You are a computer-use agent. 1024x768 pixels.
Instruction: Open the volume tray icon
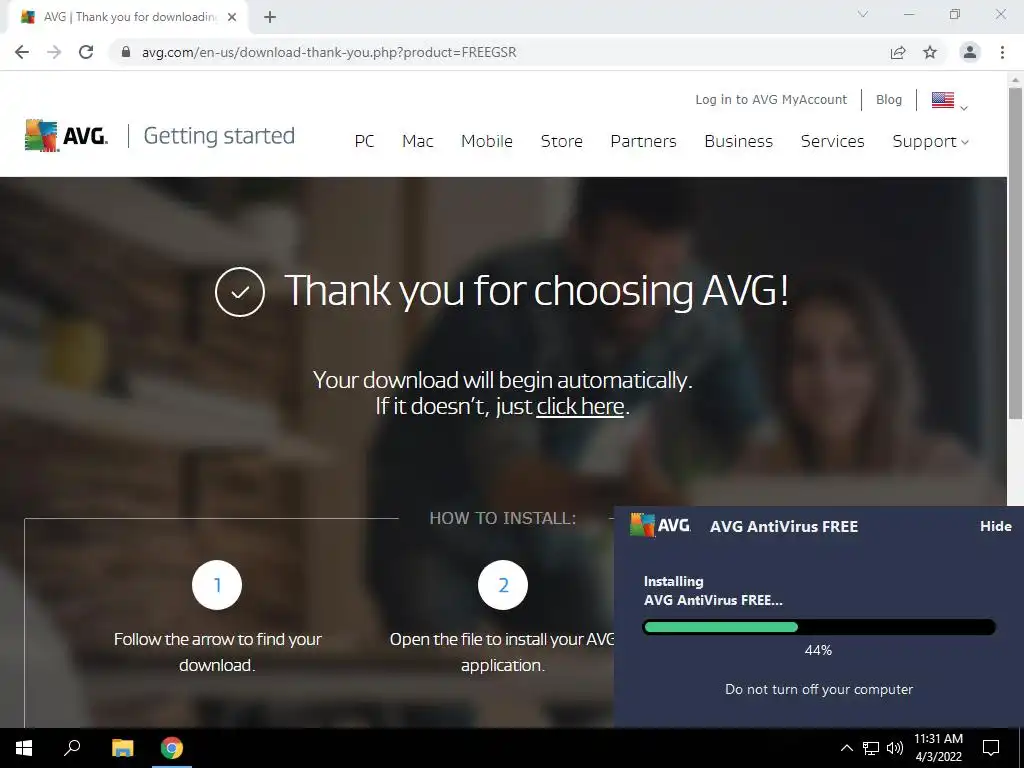tap(895, 748)
